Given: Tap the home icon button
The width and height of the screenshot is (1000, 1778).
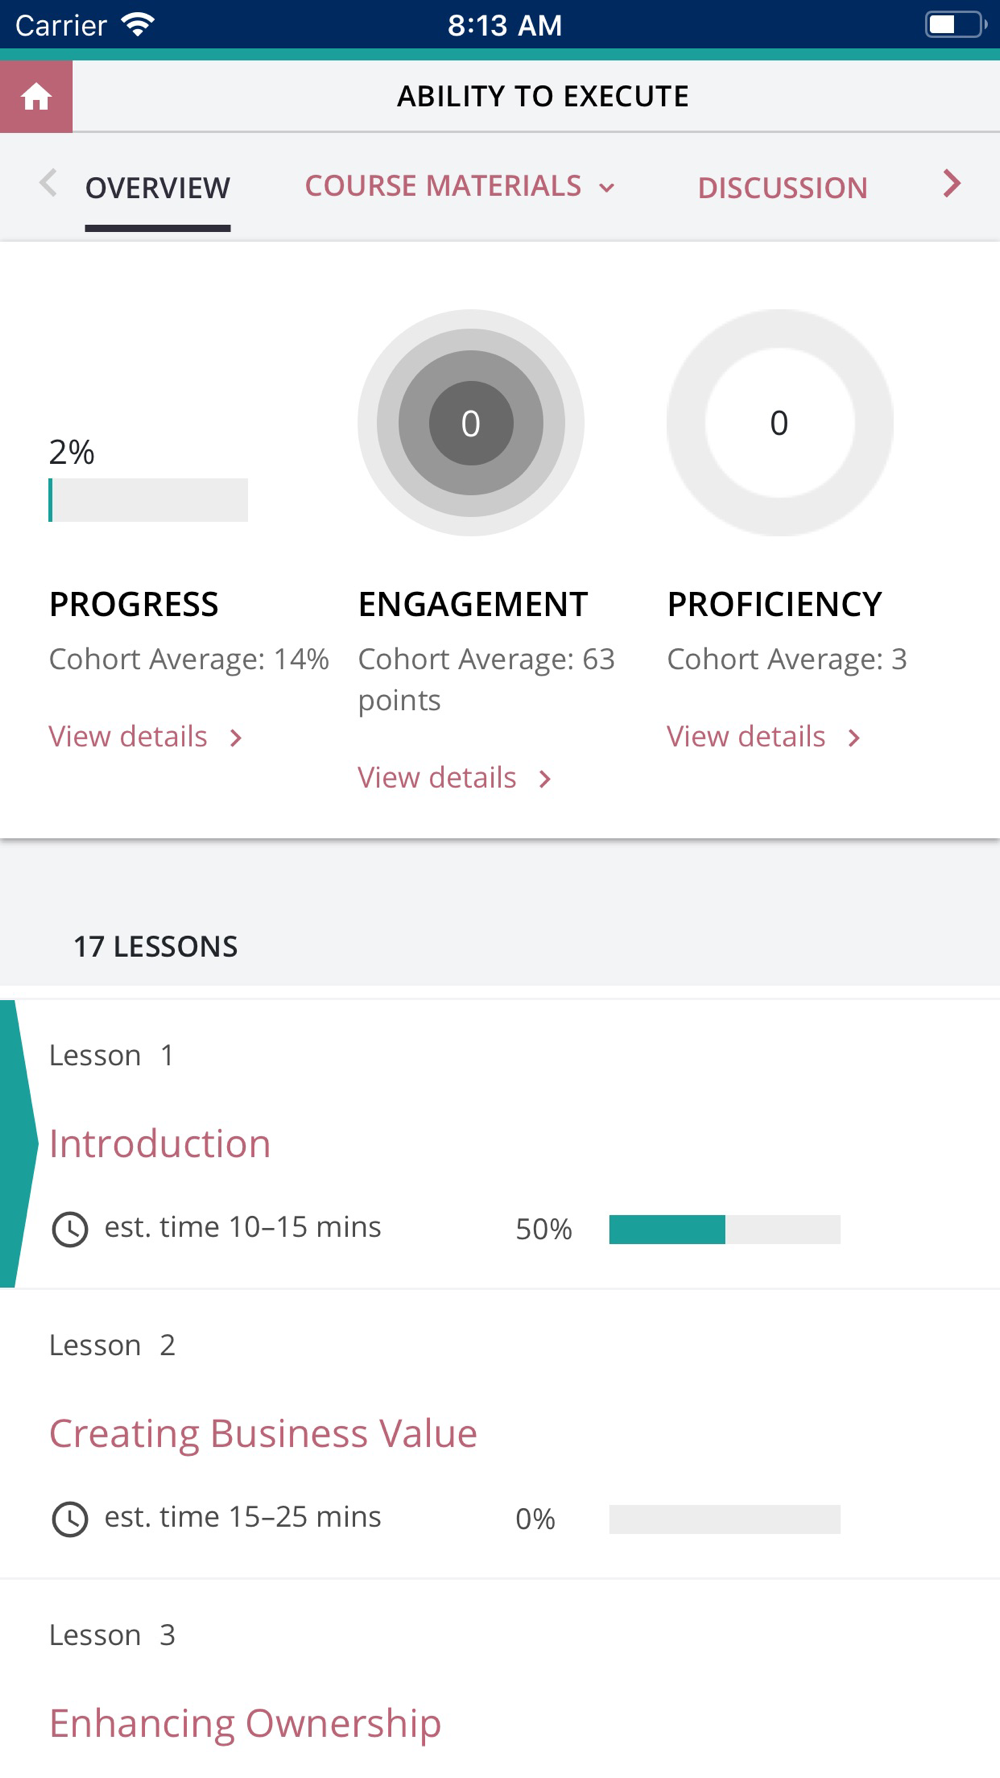Looking at the screenshot, I should 36,97.
